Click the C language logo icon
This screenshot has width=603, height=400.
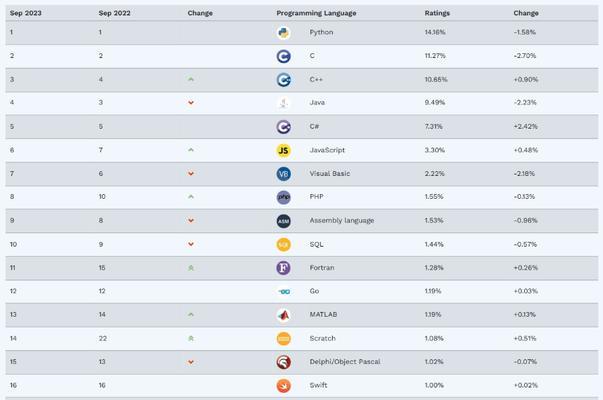coord(283,57)
